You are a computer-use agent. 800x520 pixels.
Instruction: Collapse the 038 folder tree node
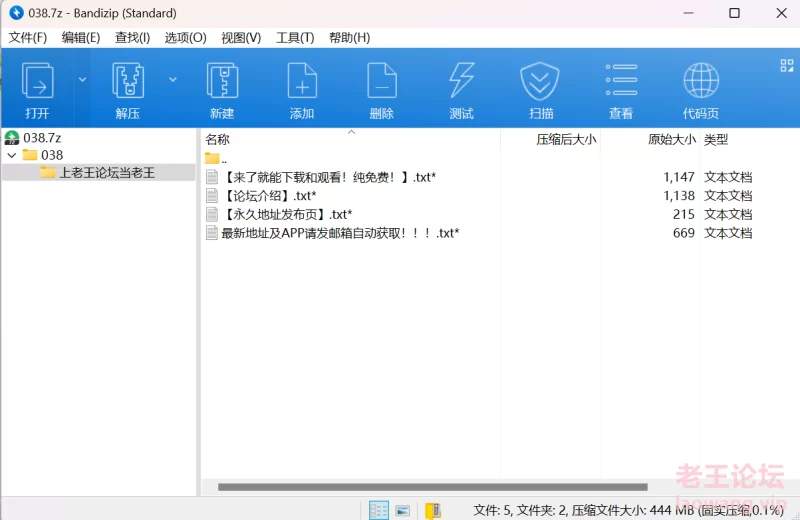point(12,155)
